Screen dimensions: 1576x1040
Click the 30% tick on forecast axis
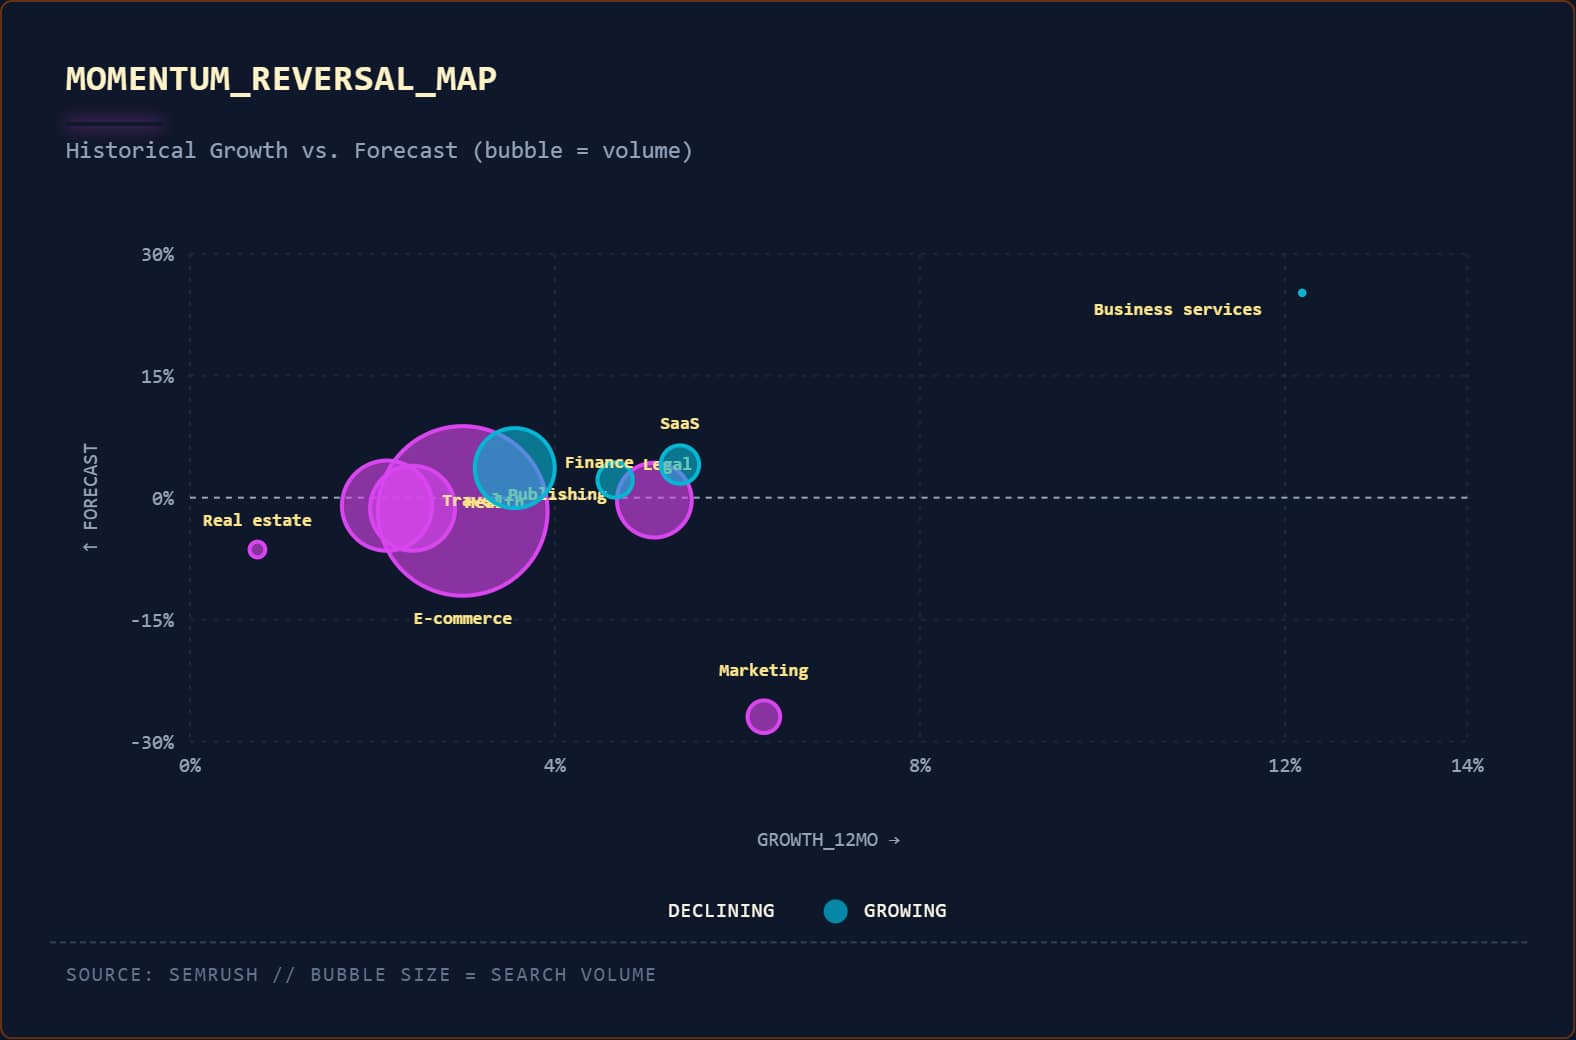[157, 255]
